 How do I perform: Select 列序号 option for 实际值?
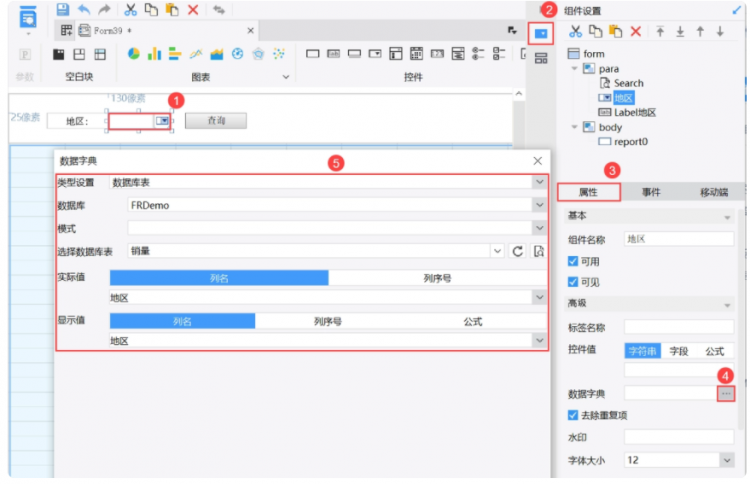tap(437, 278)
